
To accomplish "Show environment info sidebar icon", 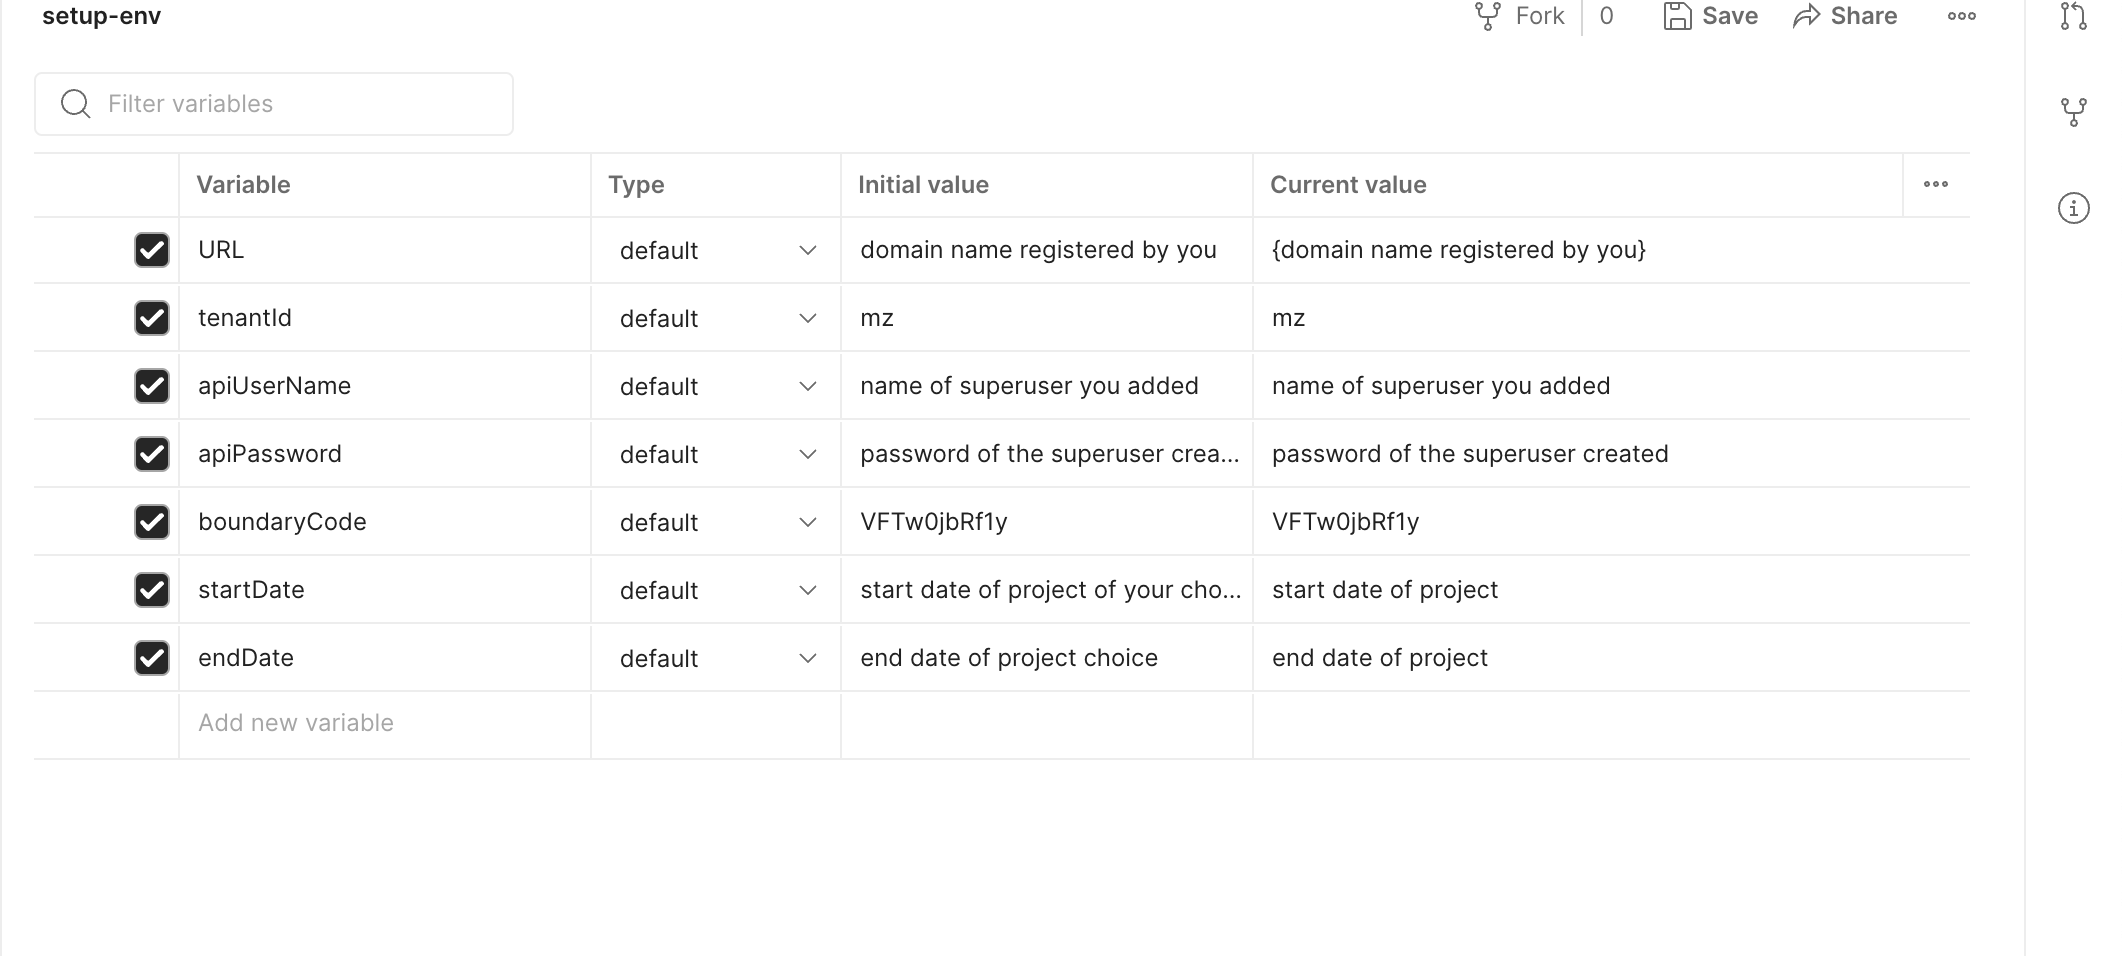I will coord(2073,208).
